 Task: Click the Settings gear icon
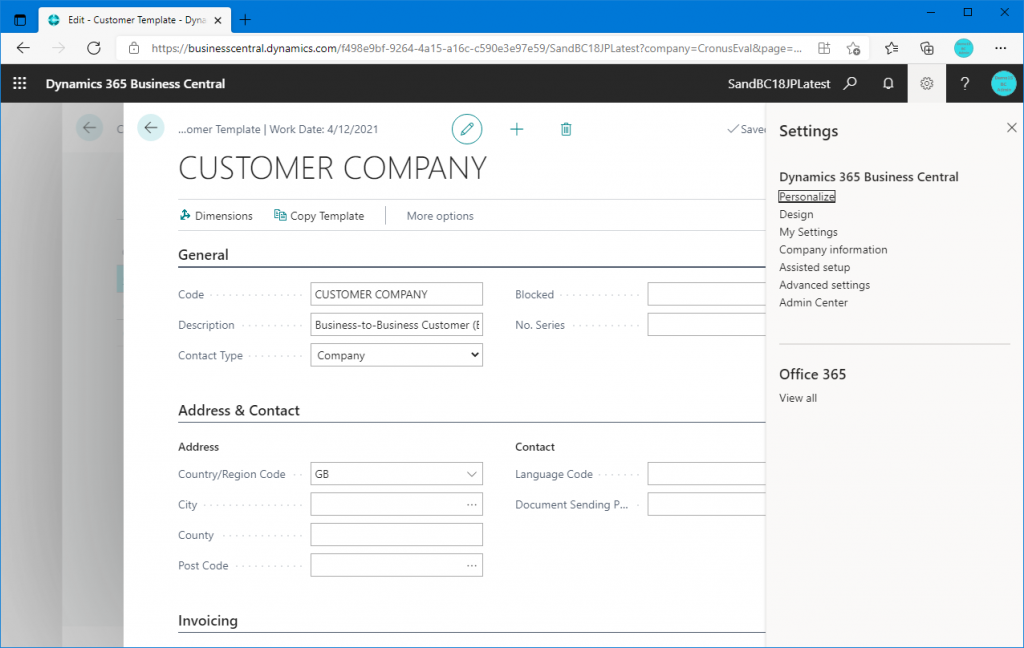[x=927, y=84]
